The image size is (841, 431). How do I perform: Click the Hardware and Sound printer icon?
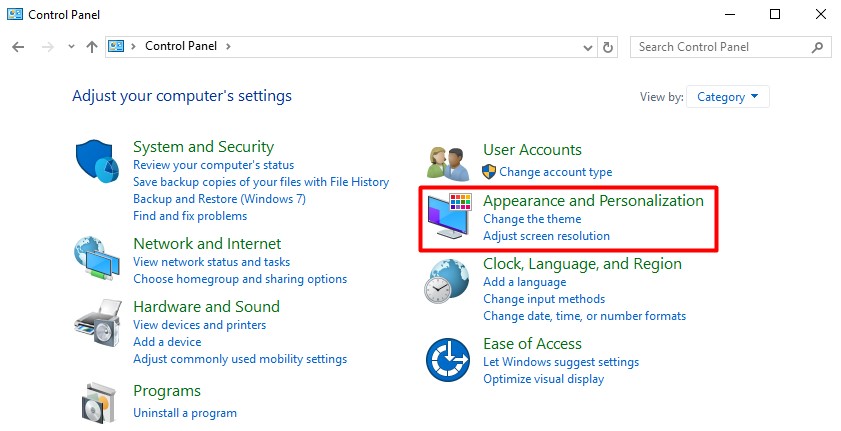[x=97, y=322]
